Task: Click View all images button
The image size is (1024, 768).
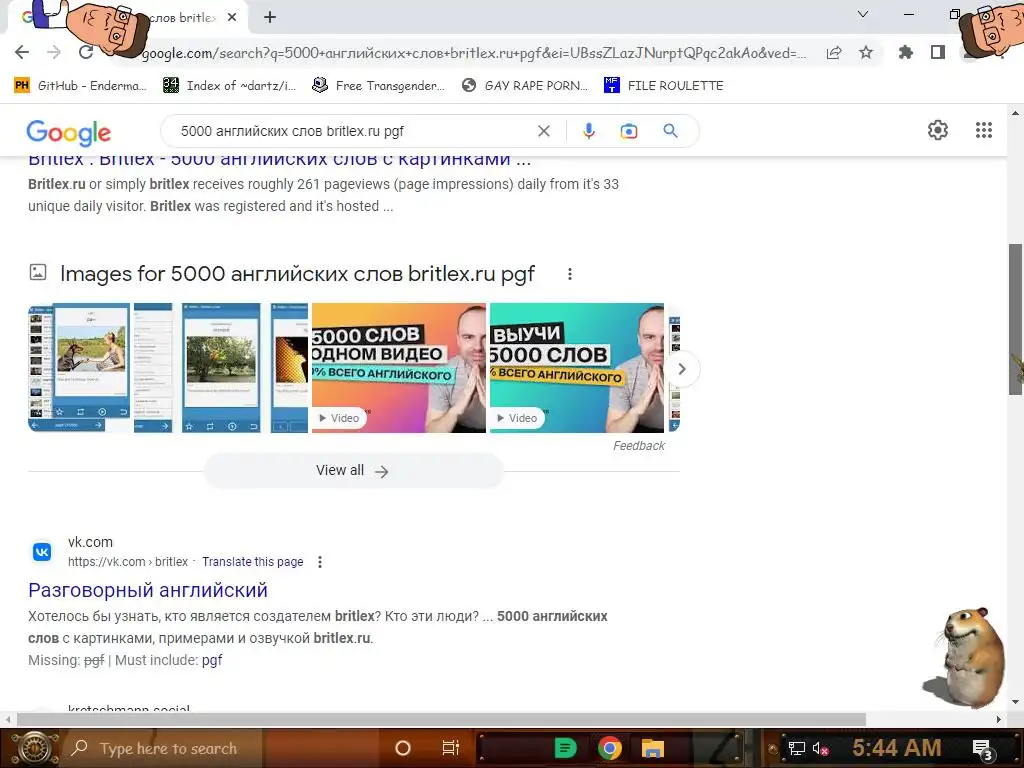Action: [353, 471]
